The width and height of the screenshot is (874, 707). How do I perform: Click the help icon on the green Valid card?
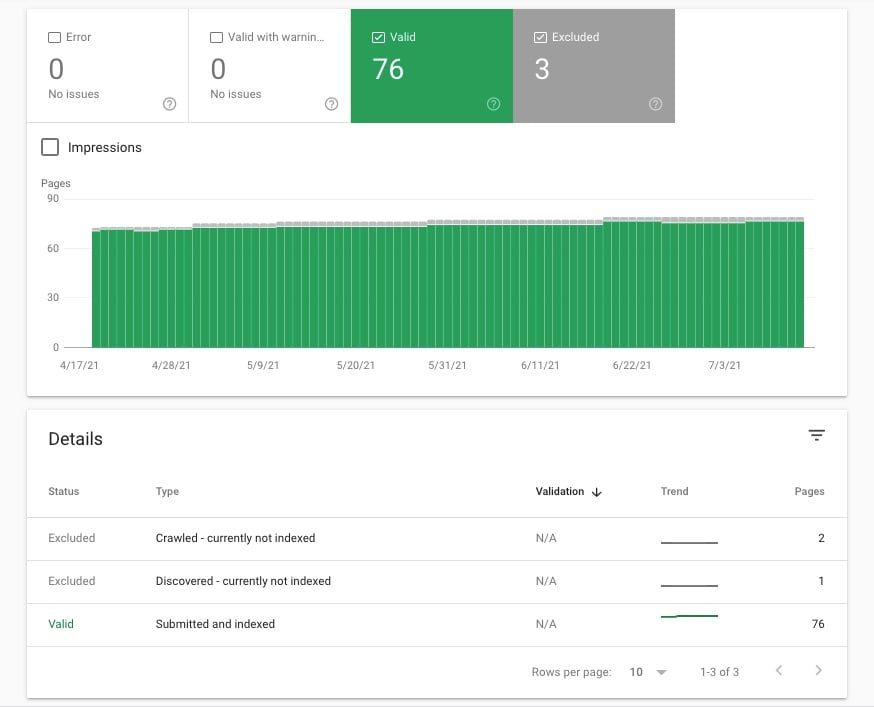pyautogui.click(x=493, y=103)
